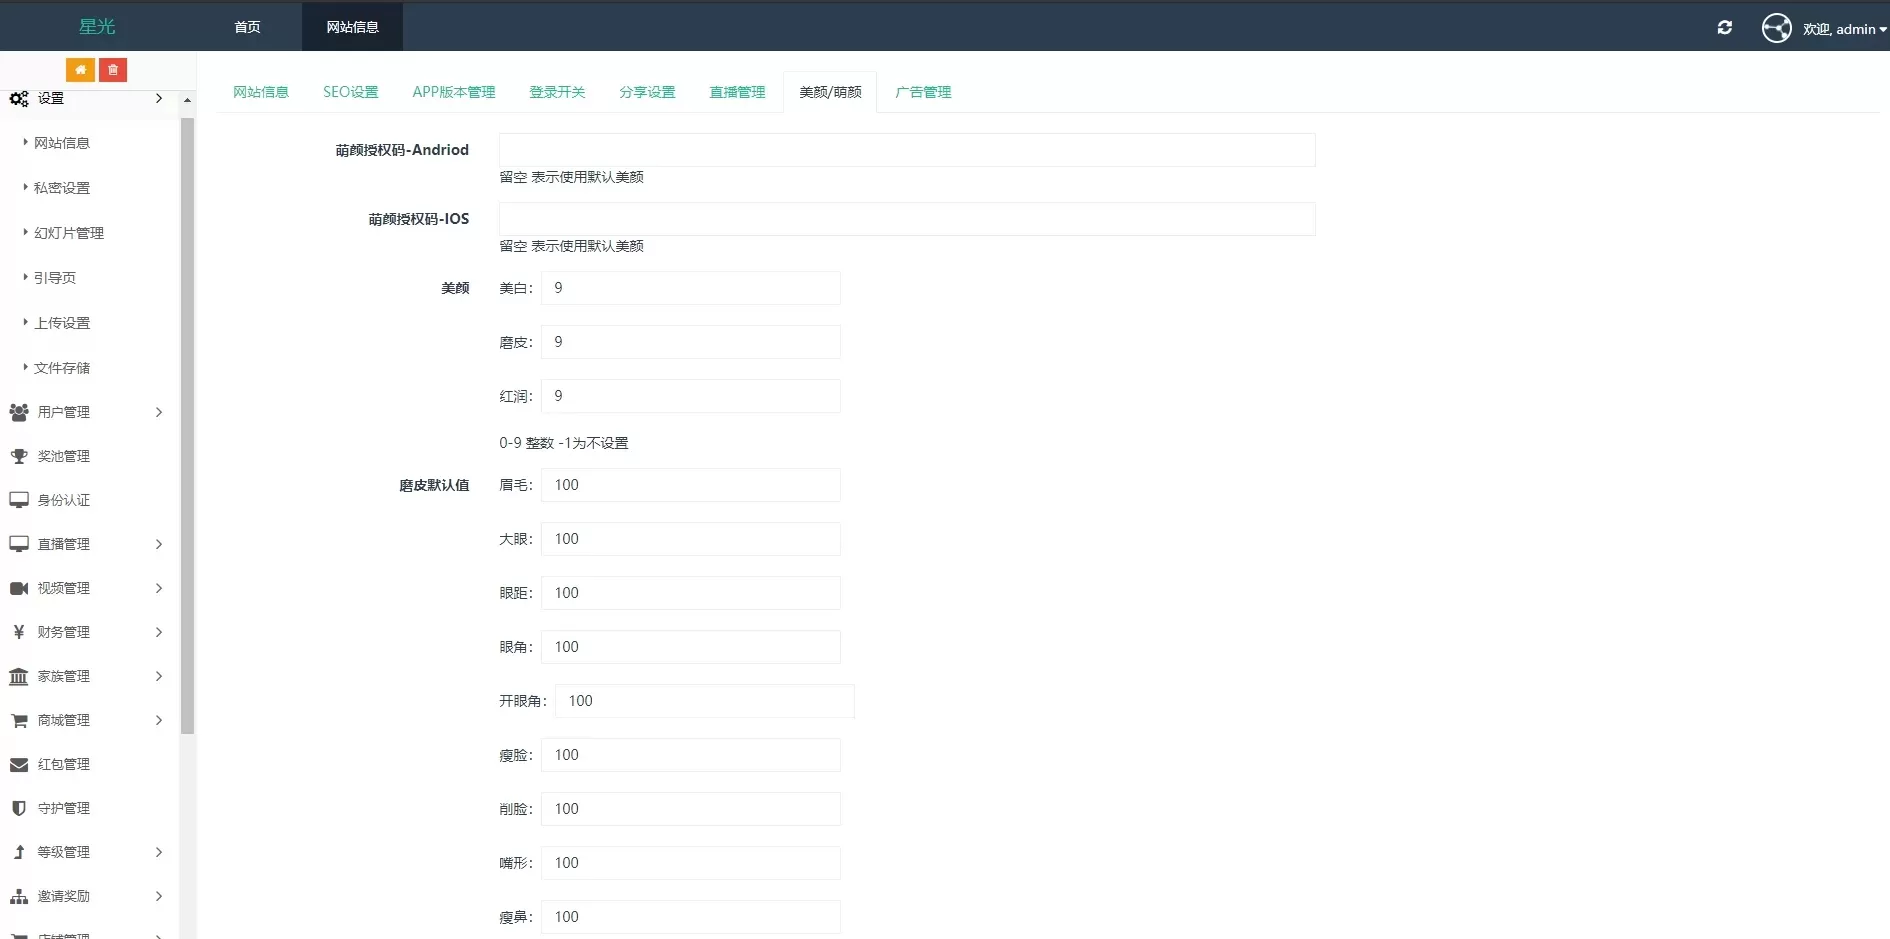Switch to the SEO设置 tab
The image size is (1890, 939).
tap(350, 92)
